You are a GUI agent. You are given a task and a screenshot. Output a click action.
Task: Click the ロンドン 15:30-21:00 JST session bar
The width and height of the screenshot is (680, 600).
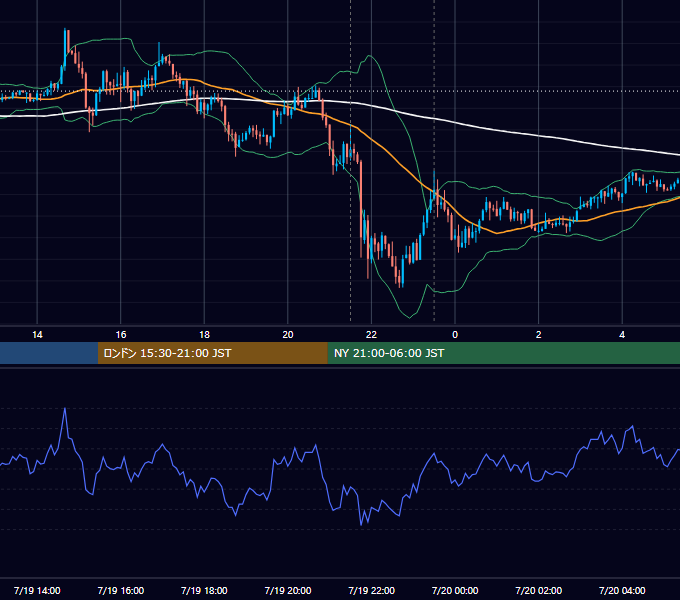point(212,353)
